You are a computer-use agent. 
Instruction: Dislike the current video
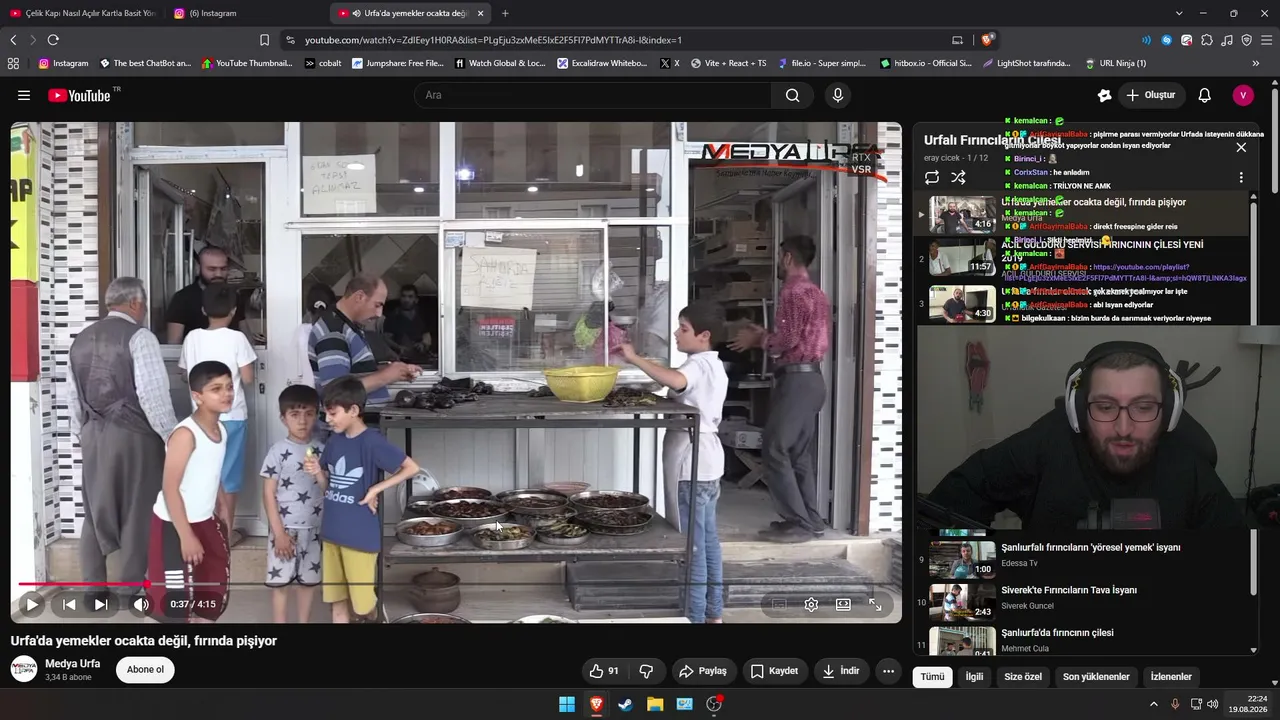[646, 671]
